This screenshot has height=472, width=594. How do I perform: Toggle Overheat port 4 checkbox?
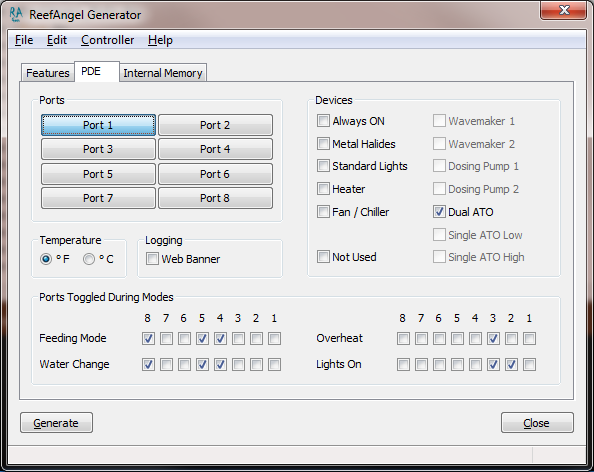pyautogui.click(x=475, y=338)
